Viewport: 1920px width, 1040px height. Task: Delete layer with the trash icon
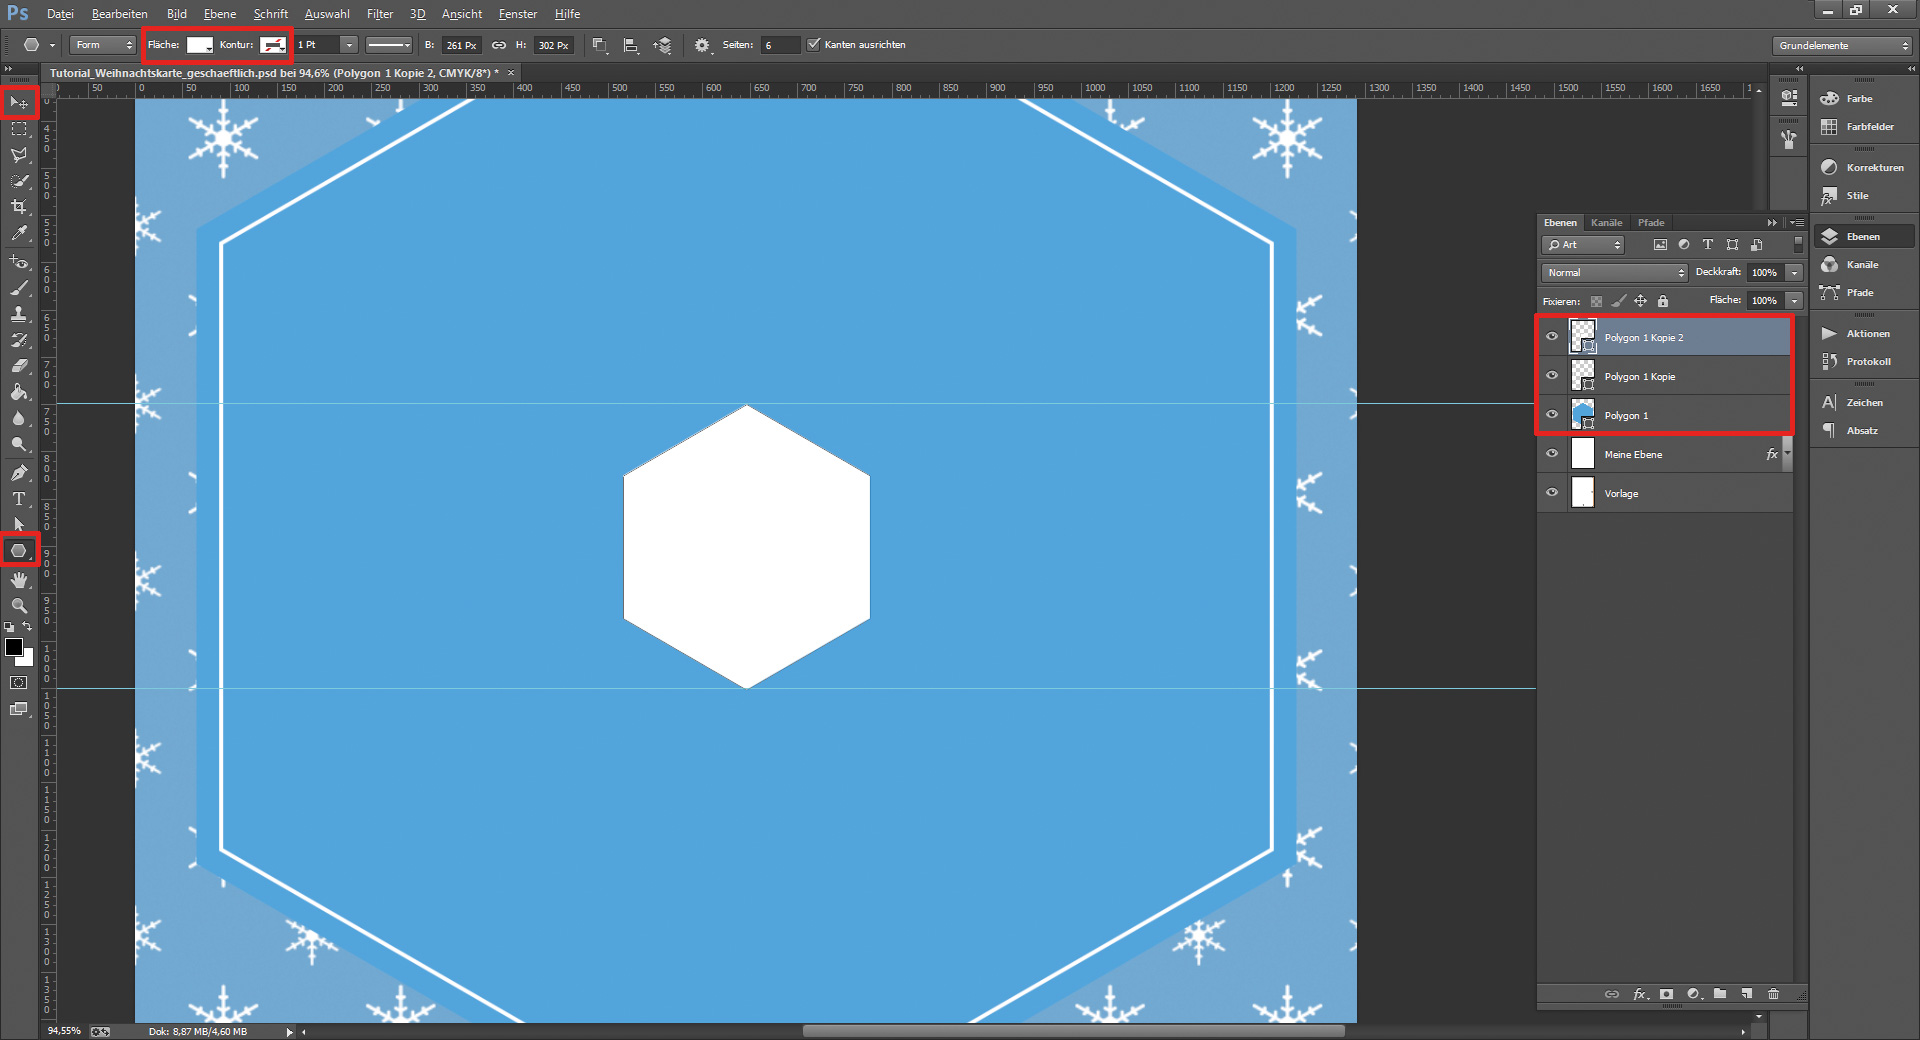(x=1773, y=994)
